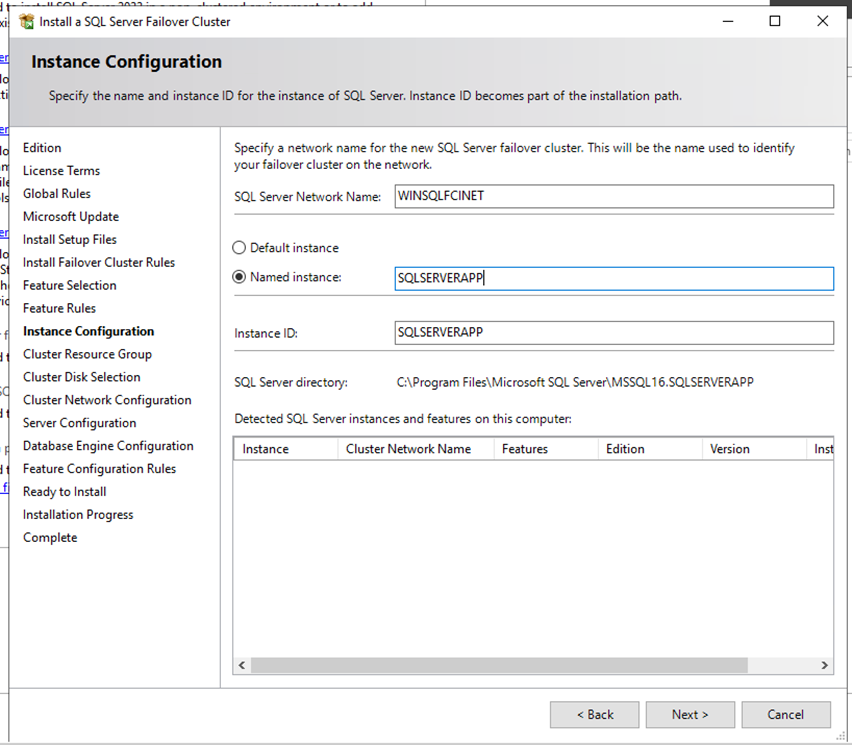
Task: Select the Feature Selection step in sidebar
Action: [x=70, y=285]
